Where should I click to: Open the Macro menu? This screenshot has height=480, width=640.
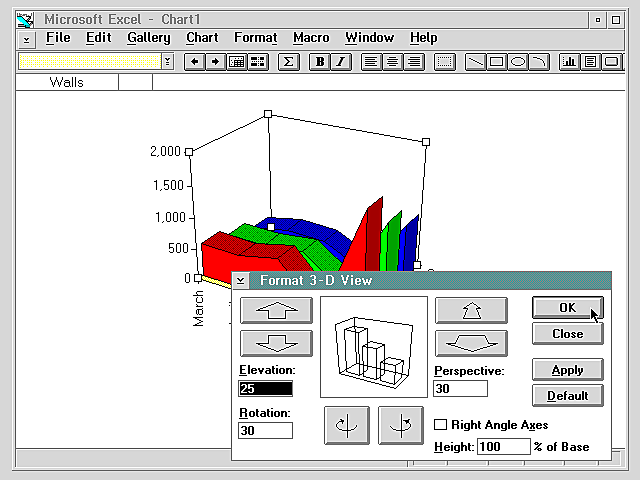311,38
